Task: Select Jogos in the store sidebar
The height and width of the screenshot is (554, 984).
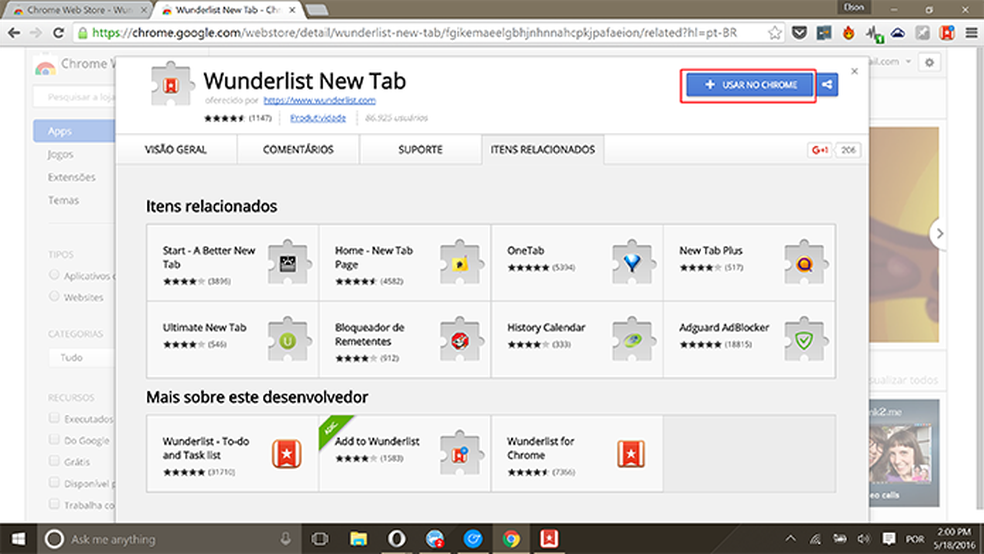Action: [x=60, y=154]
